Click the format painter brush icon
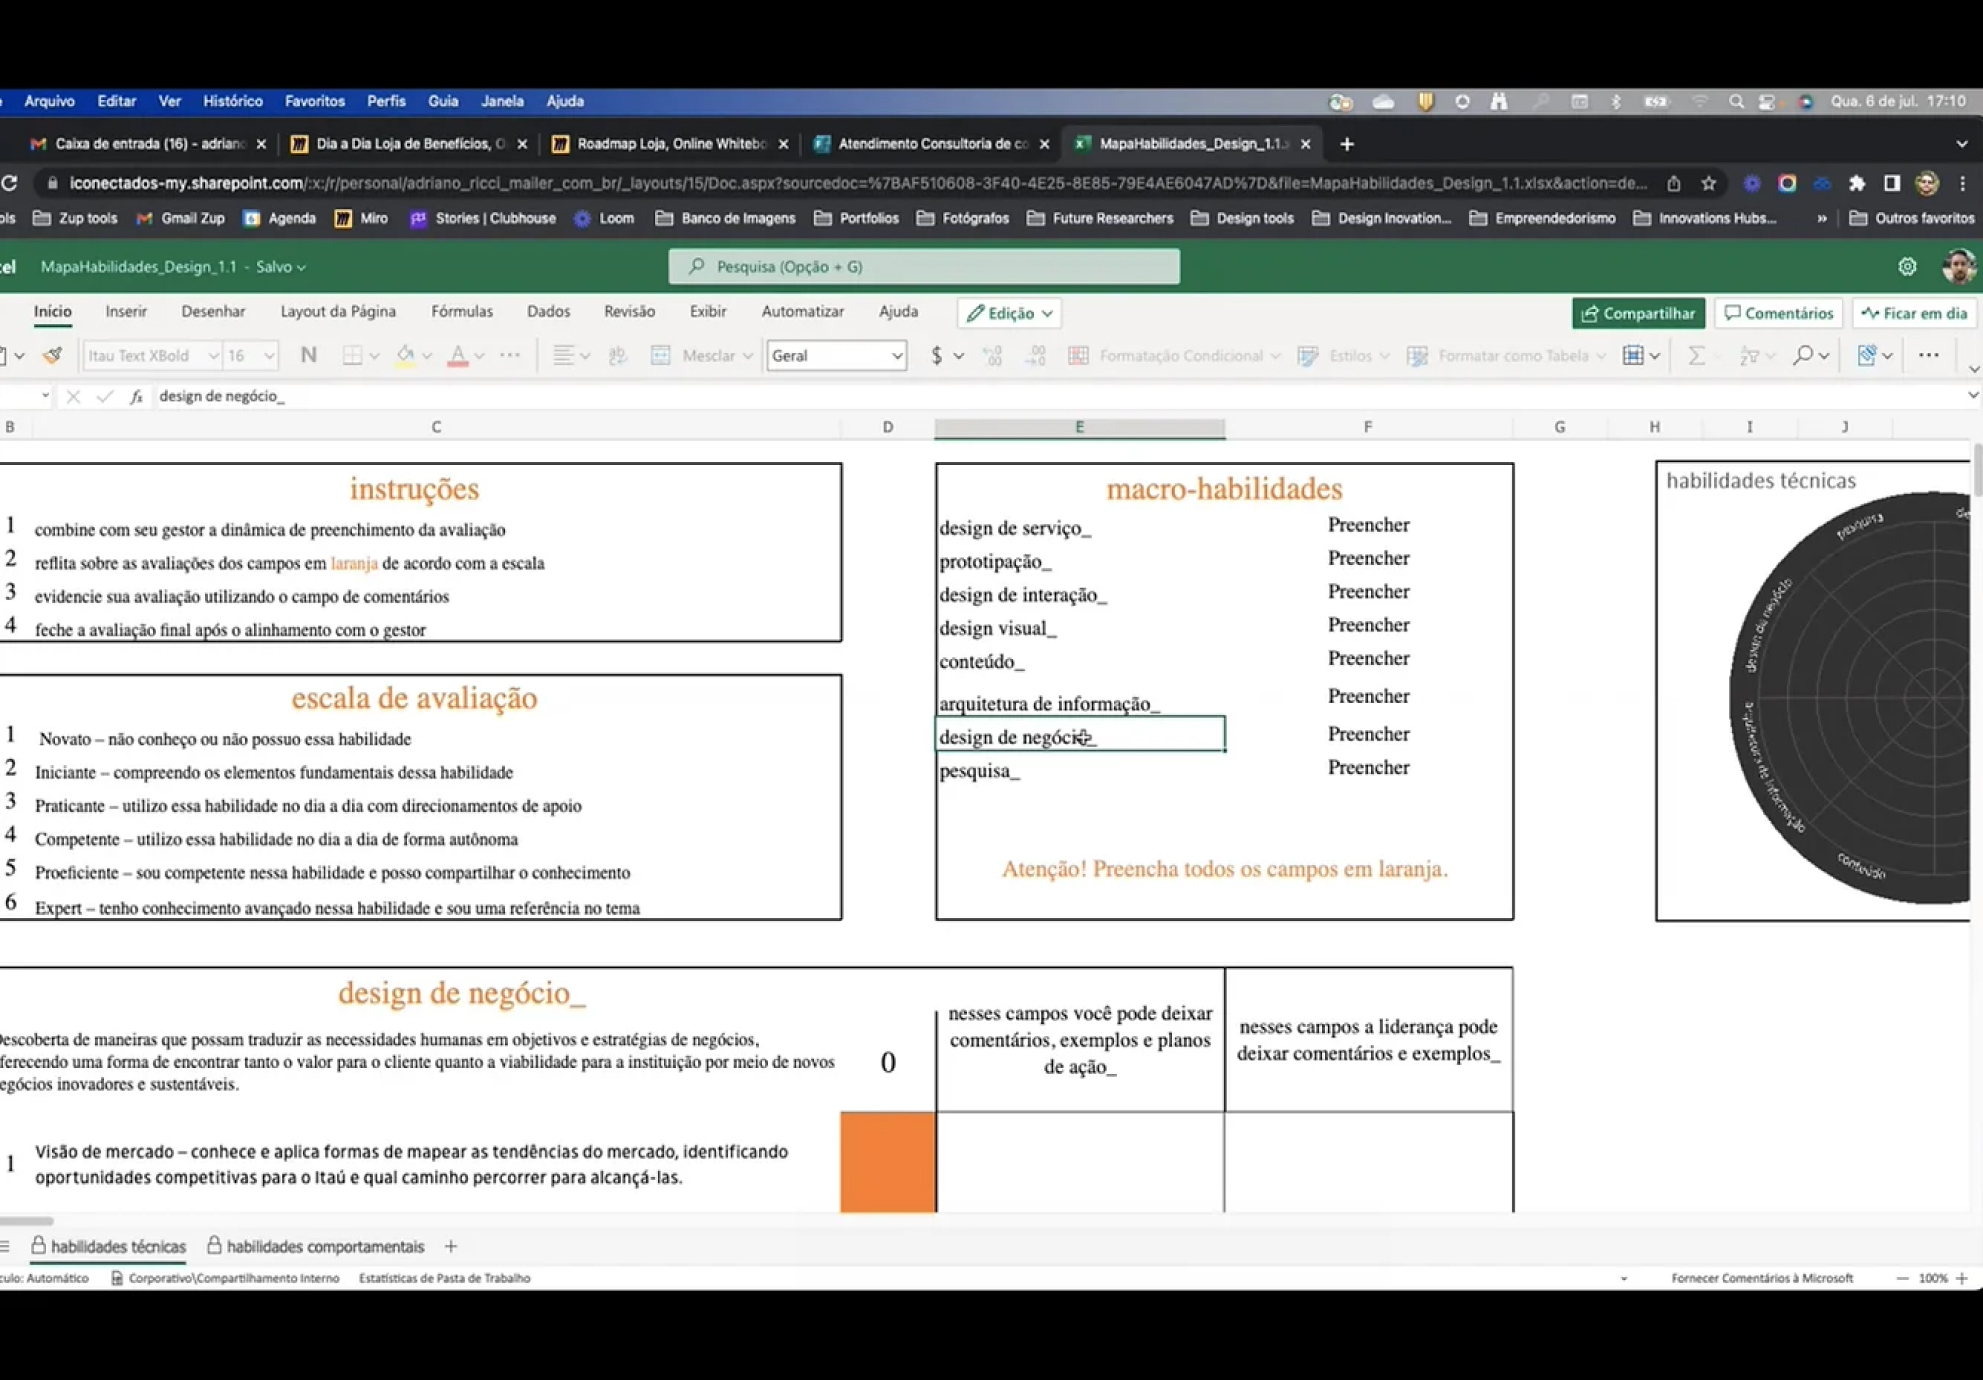 pos(52,355)
